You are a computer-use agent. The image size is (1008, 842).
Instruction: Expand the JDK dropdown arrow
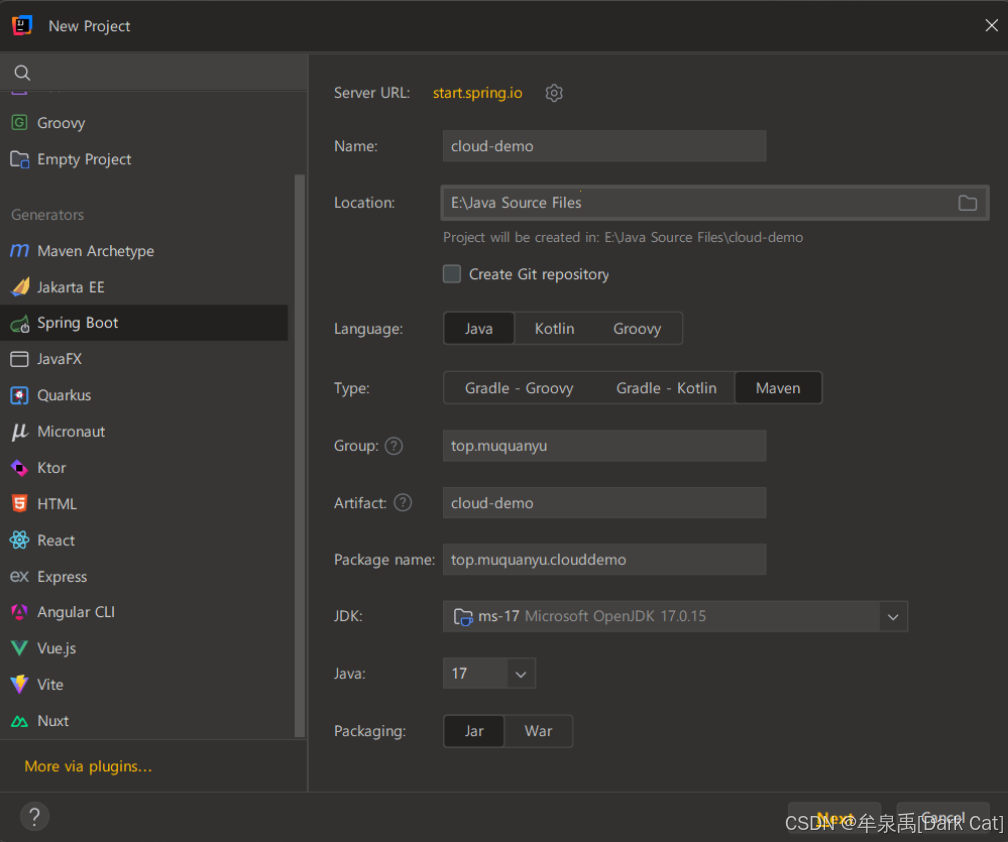click(x=892, y=616)
